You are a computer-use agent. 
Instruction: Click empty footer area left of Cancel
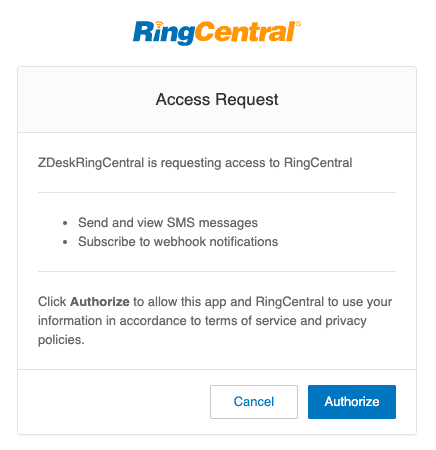tap(113, 402)
